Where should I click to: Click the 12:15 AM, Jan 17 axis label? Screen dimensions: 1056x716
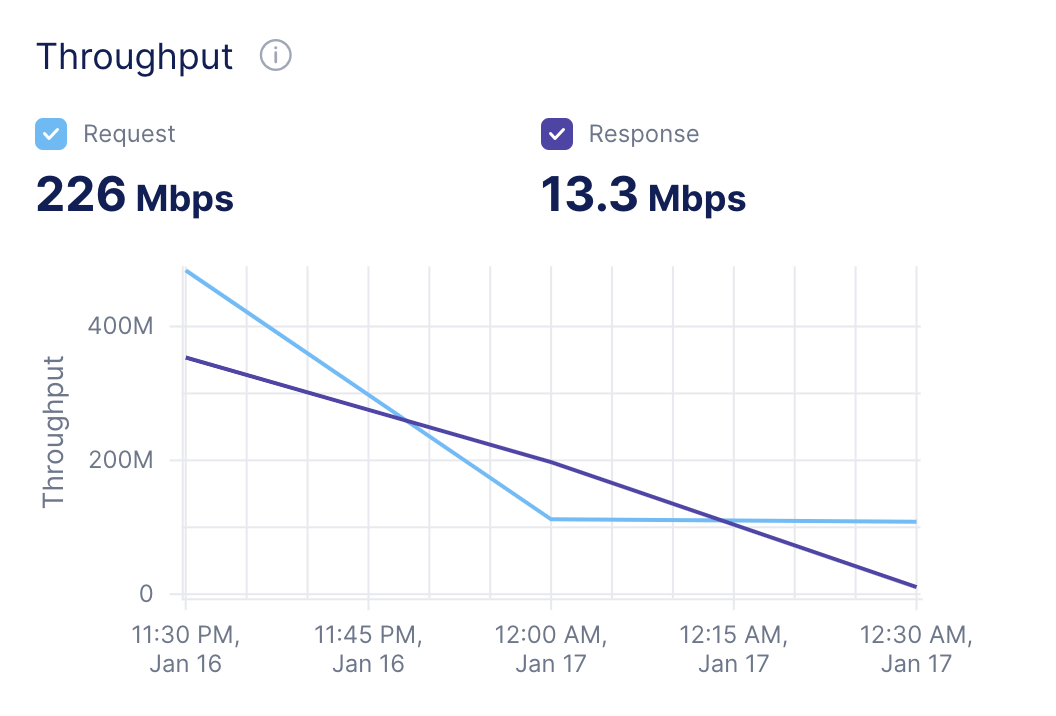733,649
